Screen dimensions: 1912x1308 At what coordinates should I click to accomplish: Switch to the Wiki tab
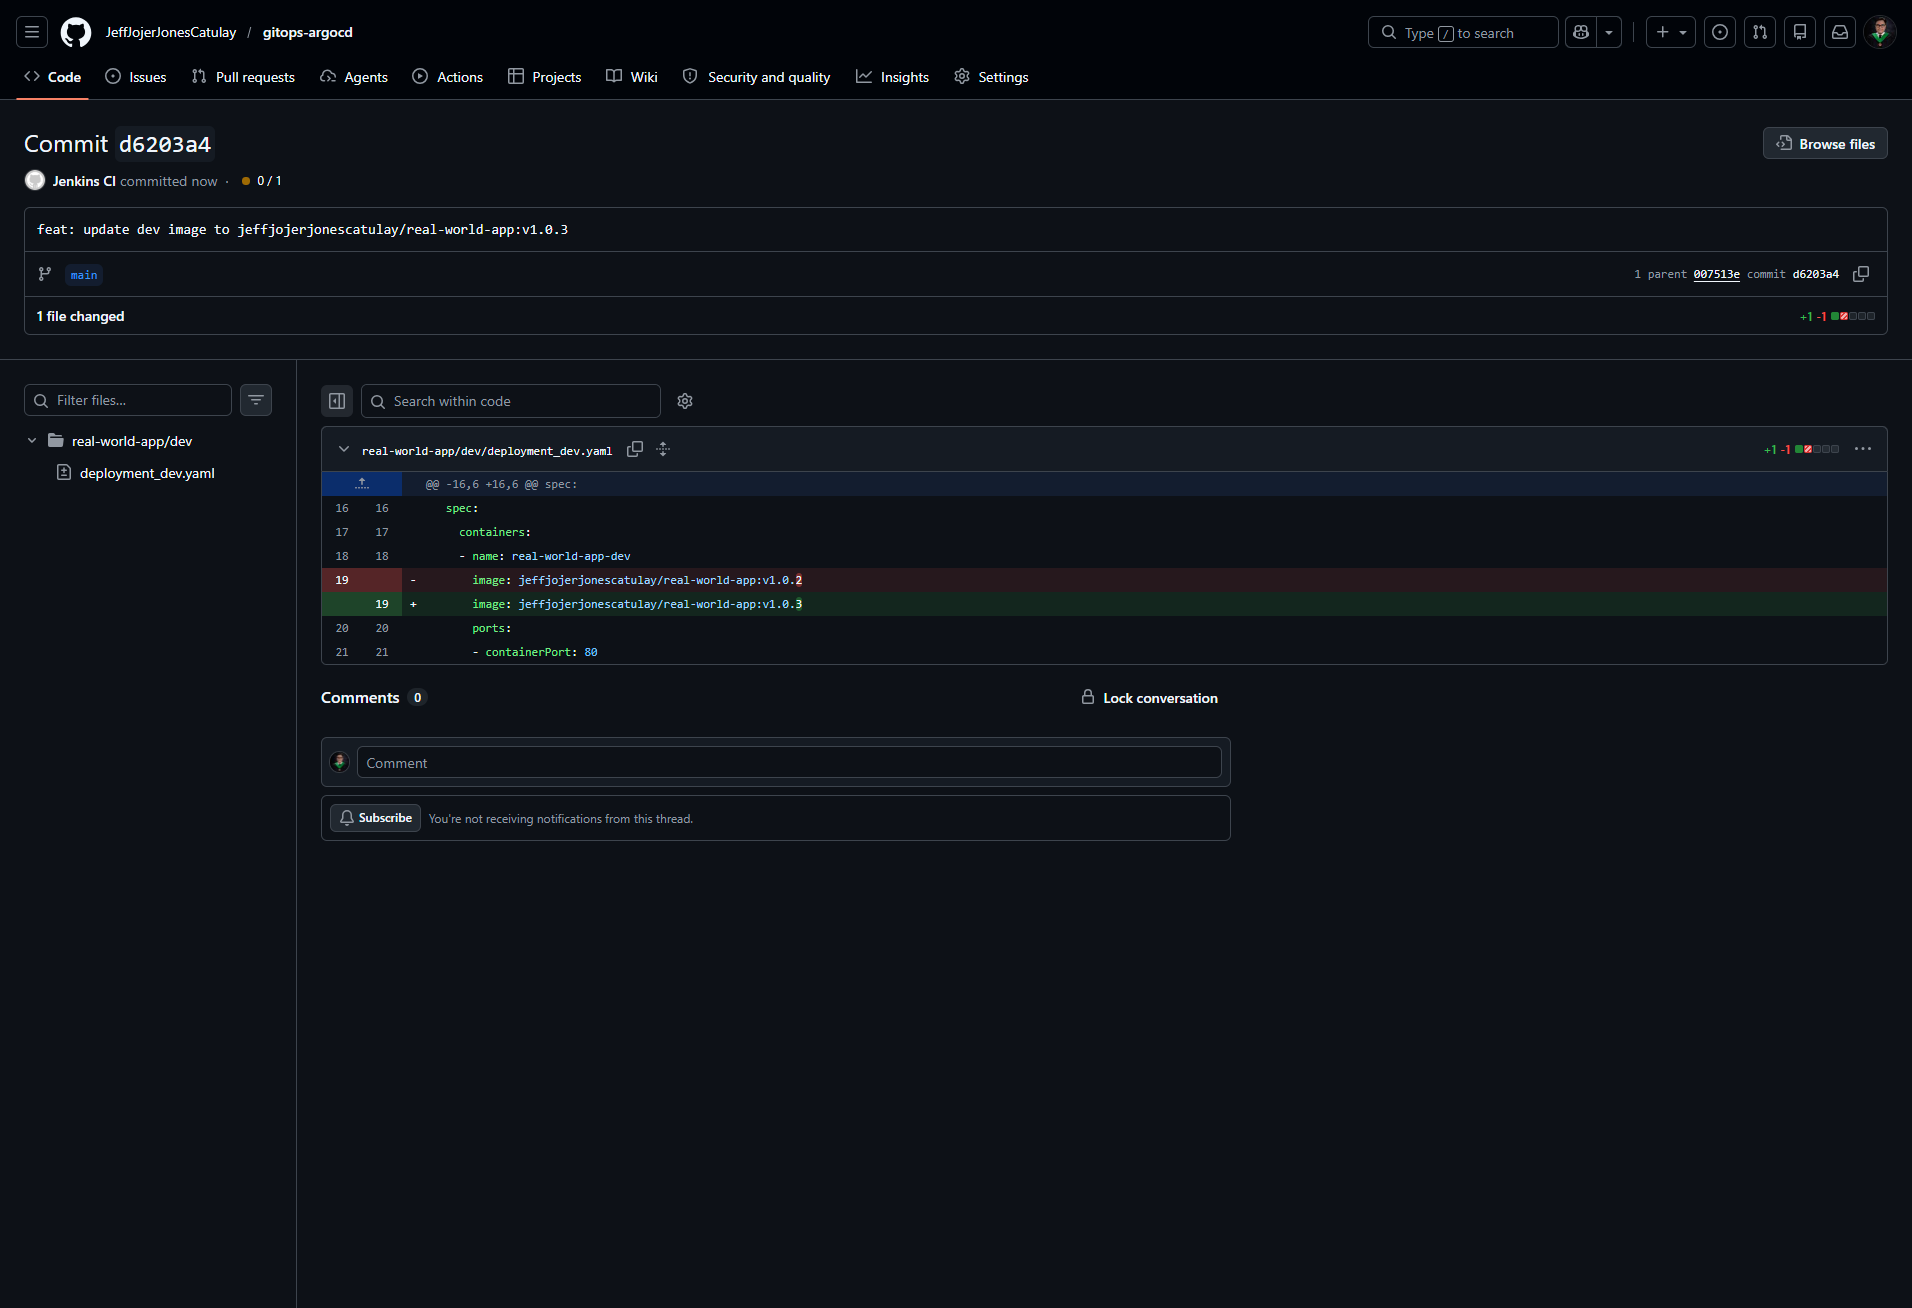click(632, 77)
